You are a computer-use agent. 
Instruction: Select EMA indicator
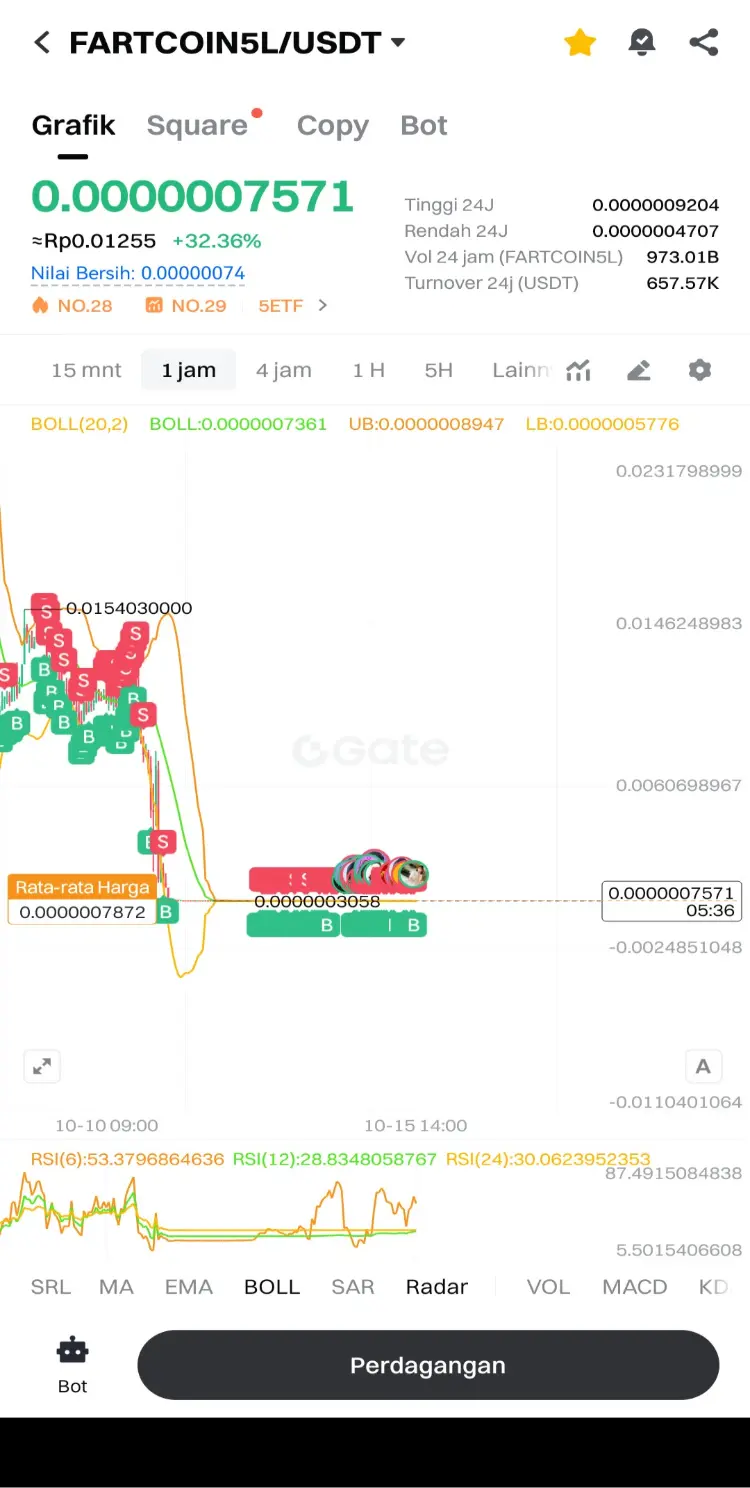(x=189, y=1287)
